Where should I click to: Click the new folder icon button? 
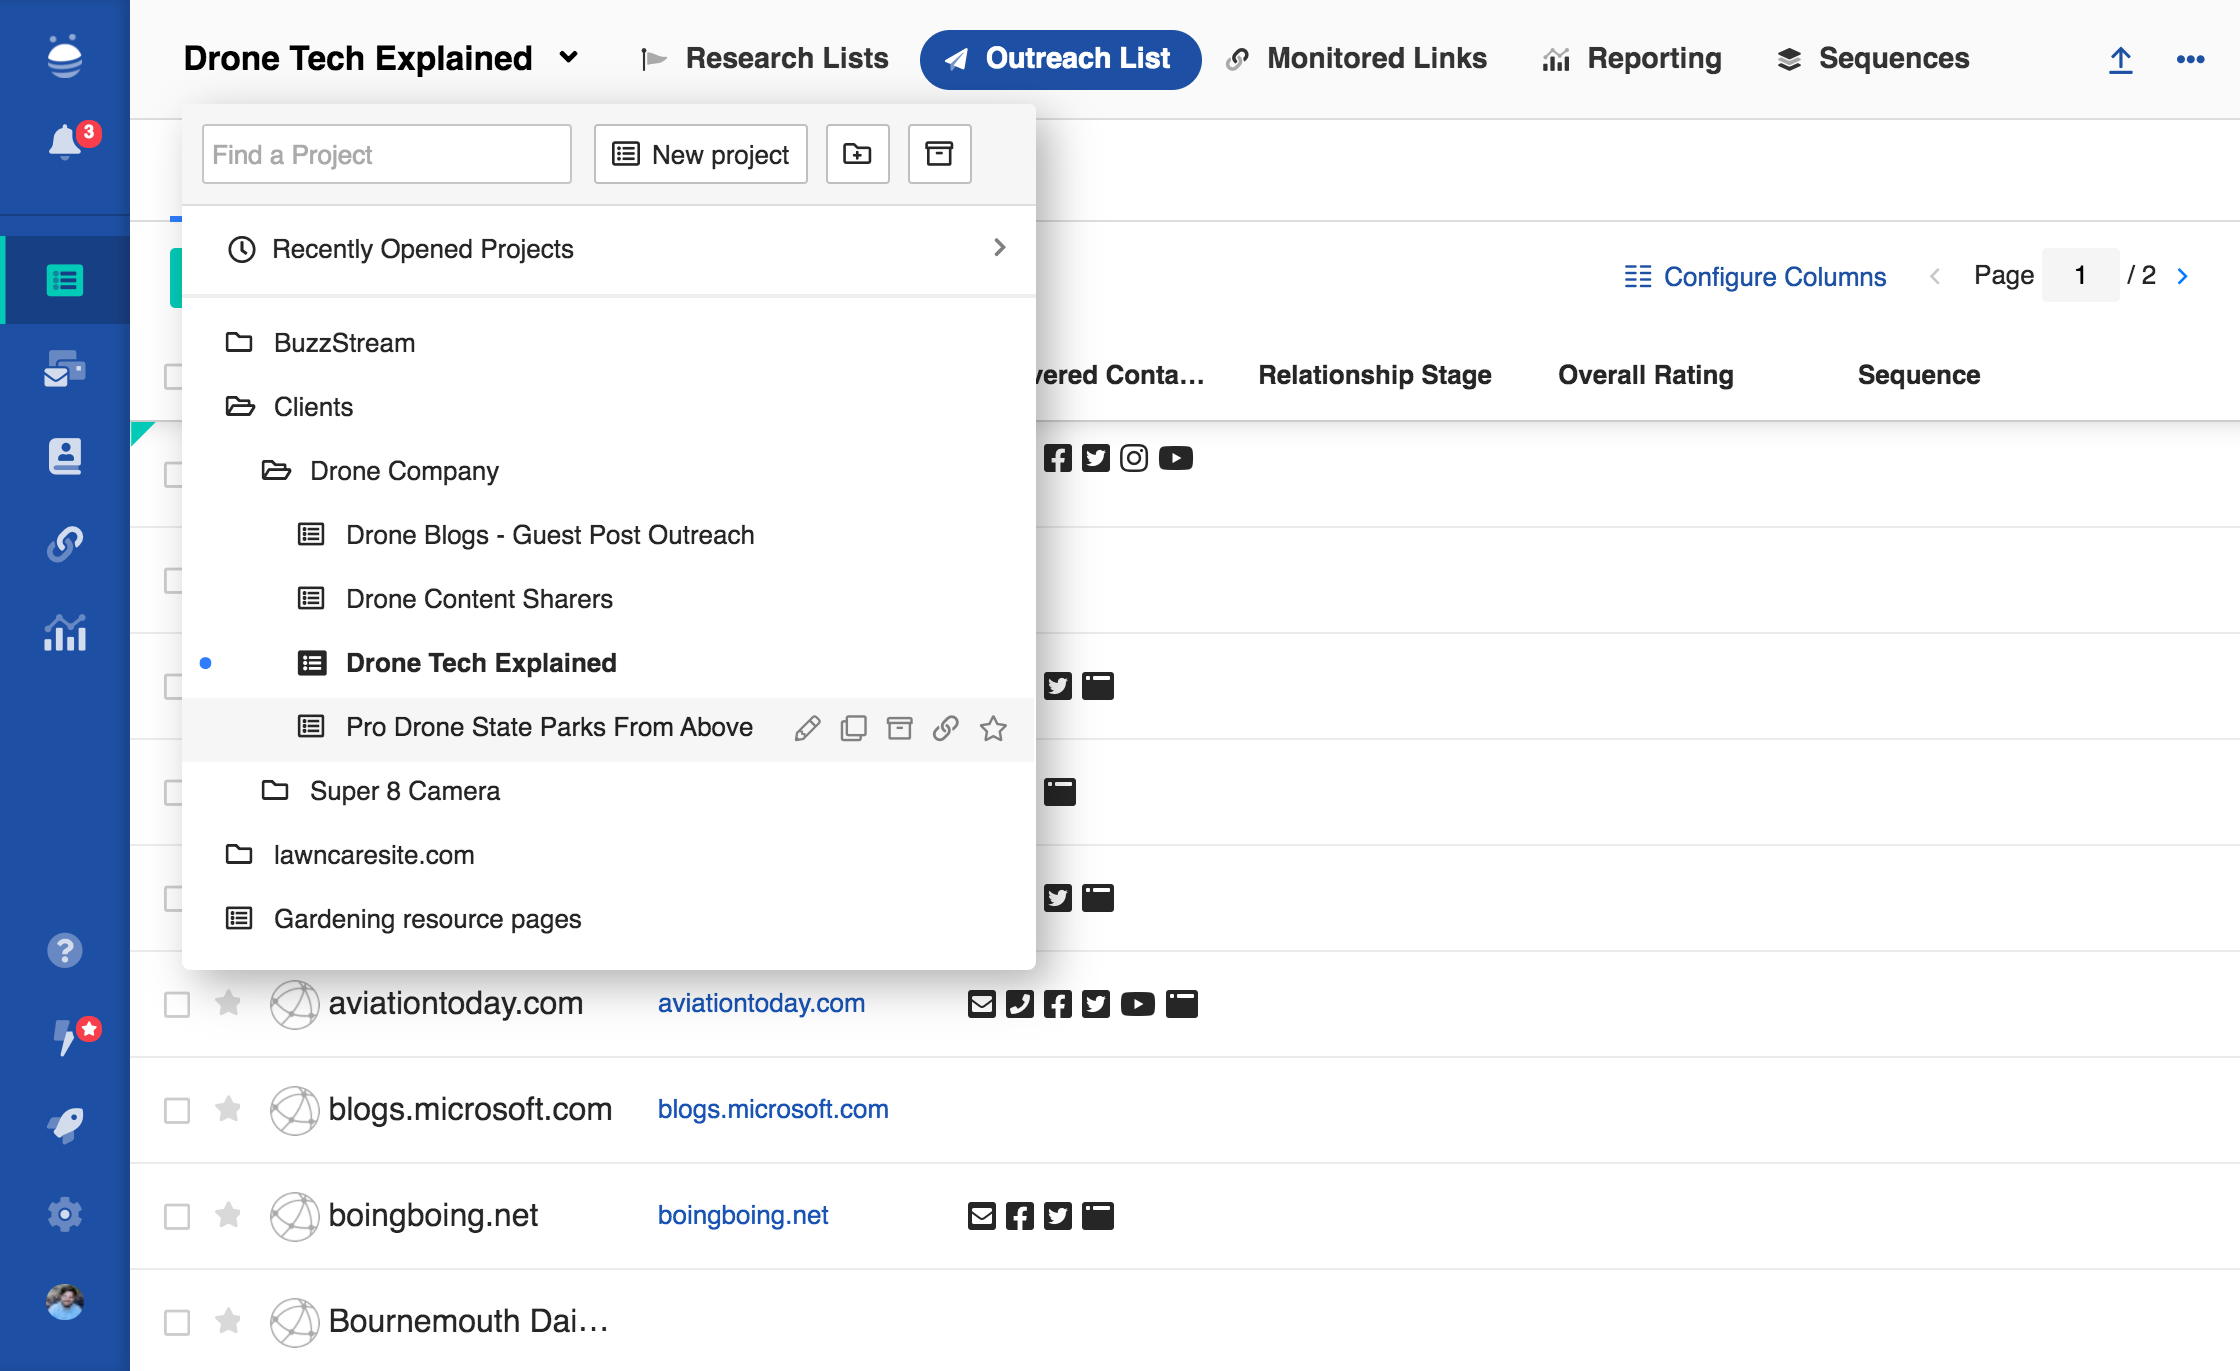point(857,154)
